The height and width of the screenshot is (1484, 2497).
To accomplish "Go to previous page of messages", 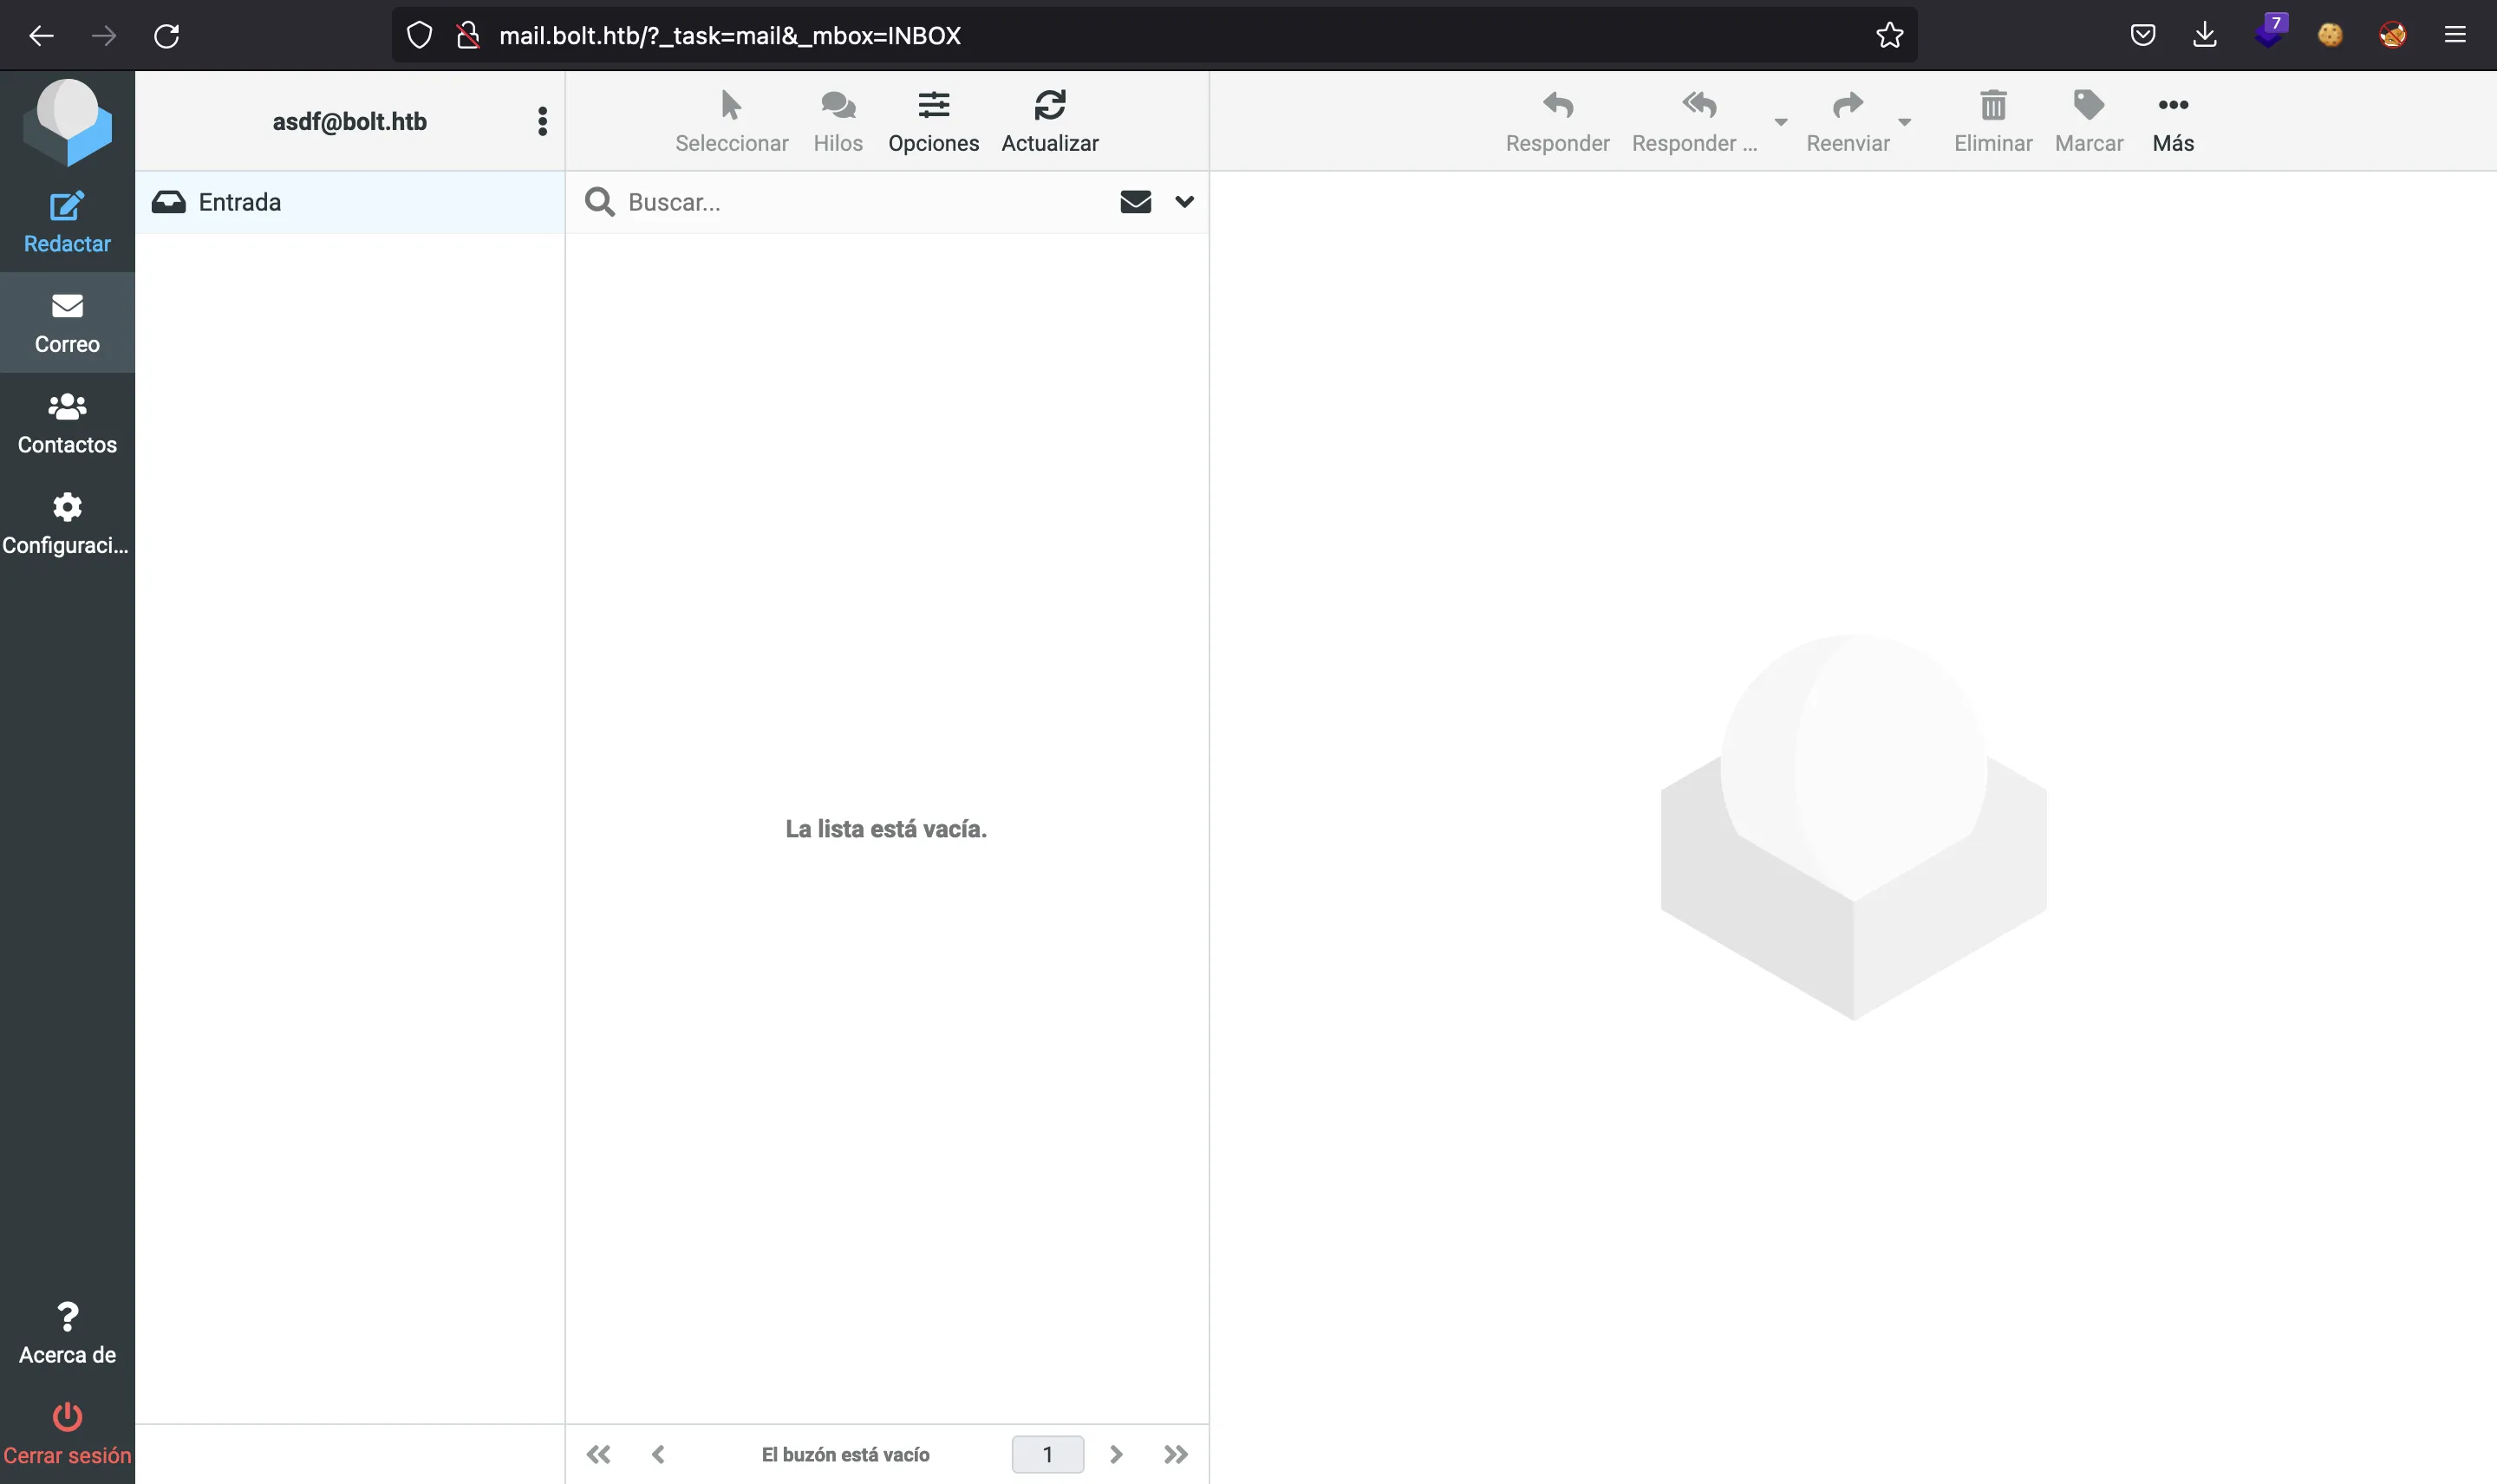I will click(x=658, y=1454).
